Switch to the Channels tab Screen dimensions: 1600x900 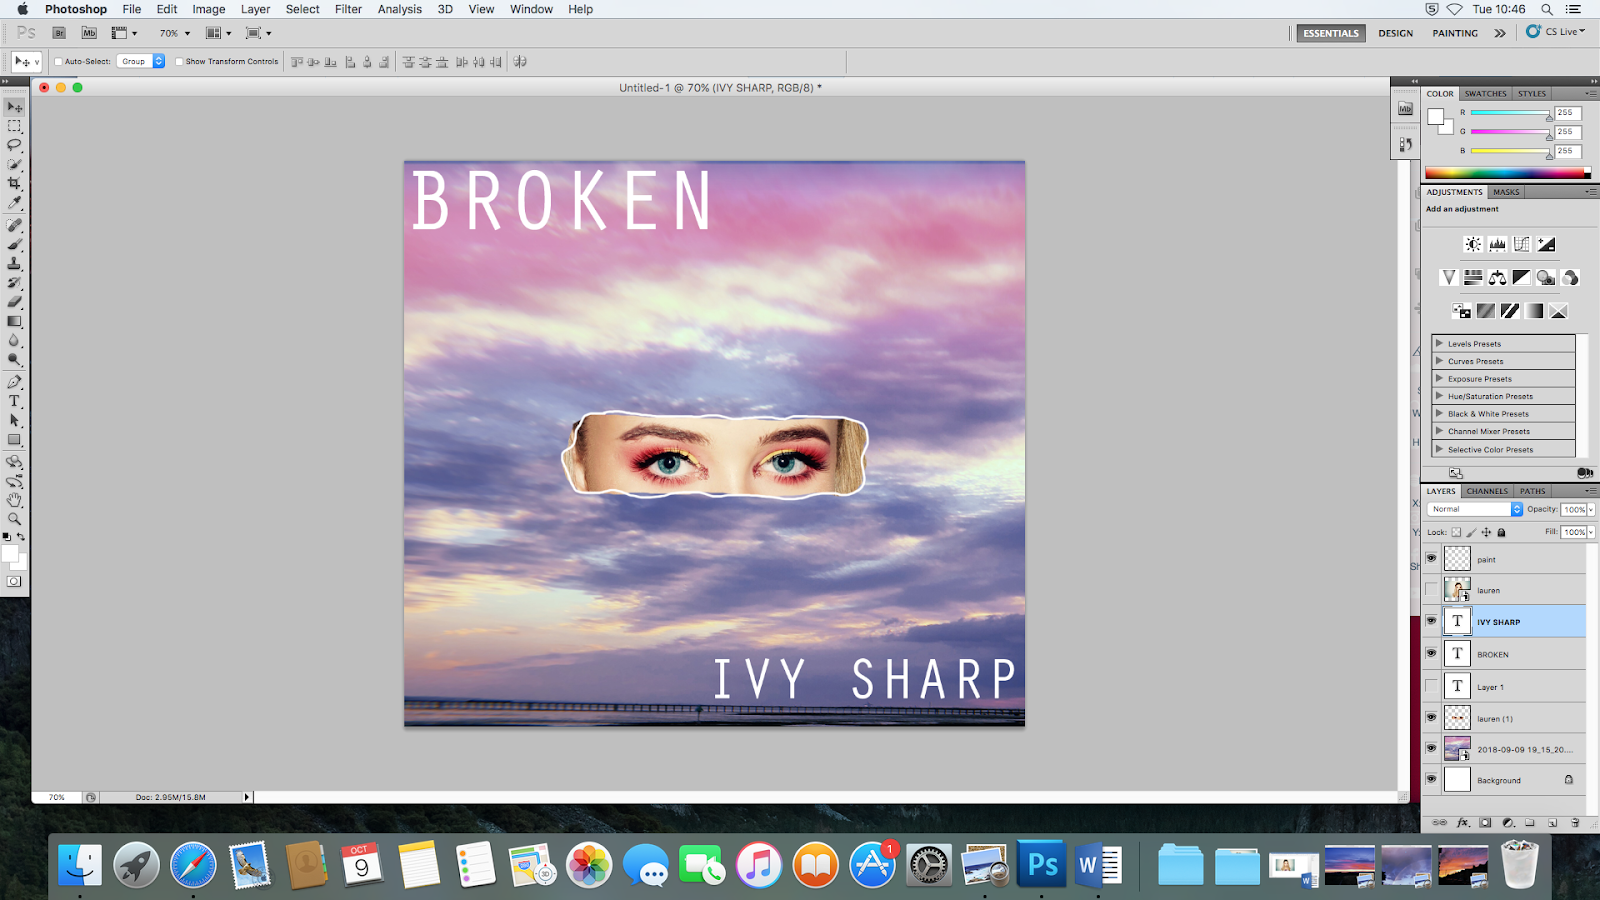(1486, 491)
